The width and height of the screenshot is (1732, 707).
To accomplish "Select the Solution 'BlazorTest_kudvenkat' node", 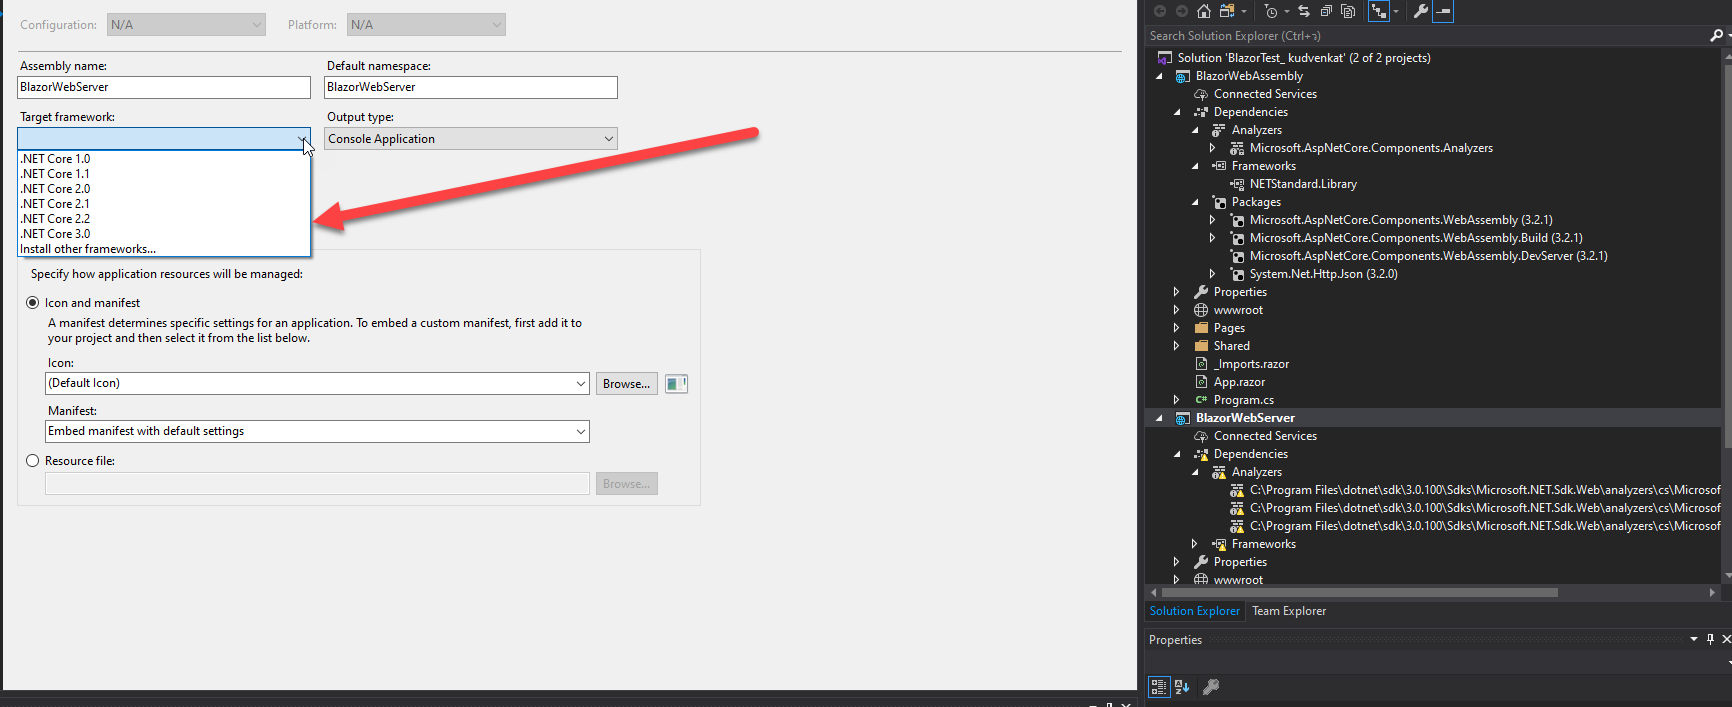I will pos(1303,58).
